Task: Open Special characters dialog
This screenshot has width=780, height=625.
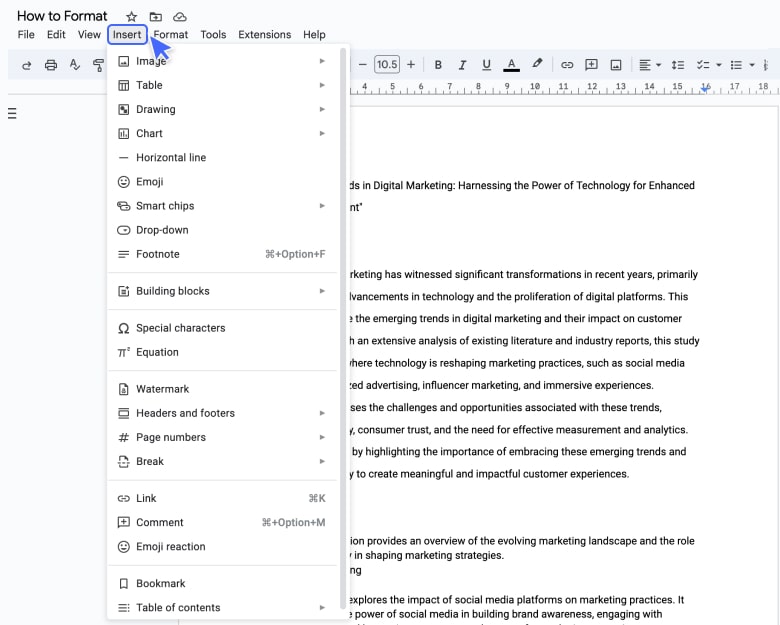Action: 222,328
